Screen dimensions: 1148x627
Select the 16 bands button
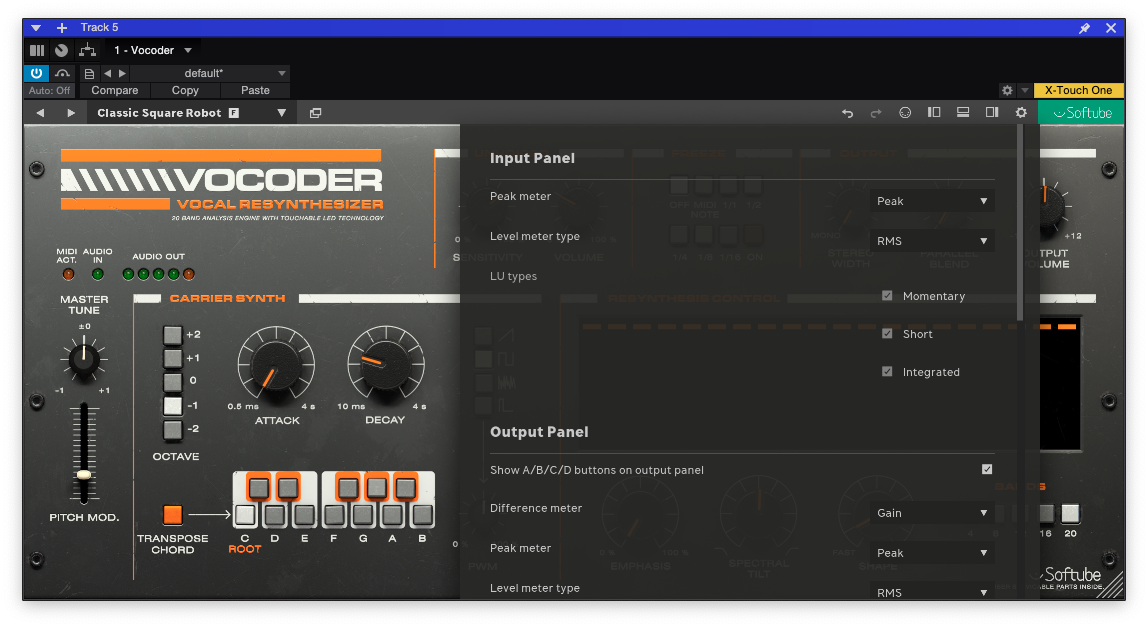point(1046,513)
